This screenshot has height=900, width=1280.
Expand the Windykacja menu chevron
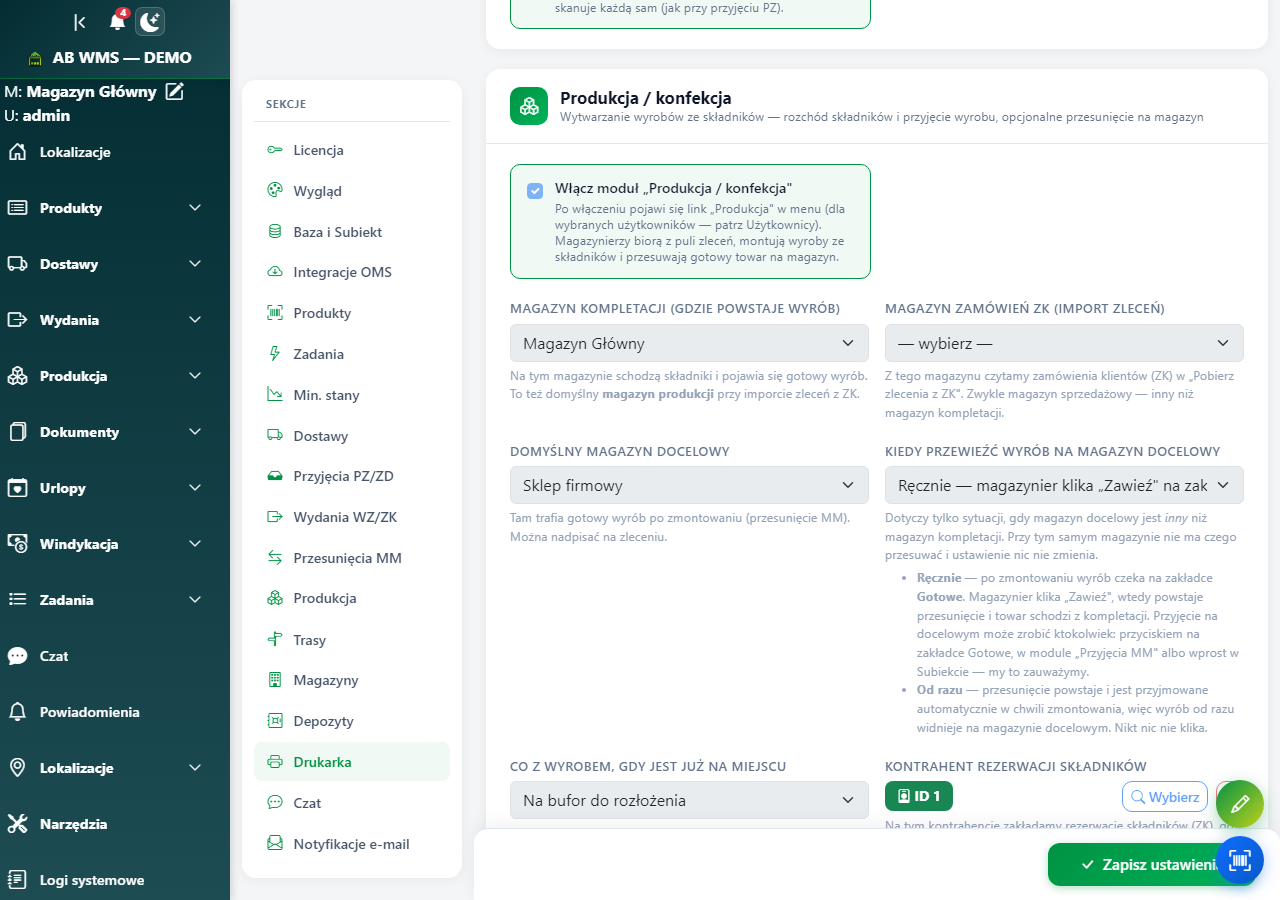coord(195,544)
